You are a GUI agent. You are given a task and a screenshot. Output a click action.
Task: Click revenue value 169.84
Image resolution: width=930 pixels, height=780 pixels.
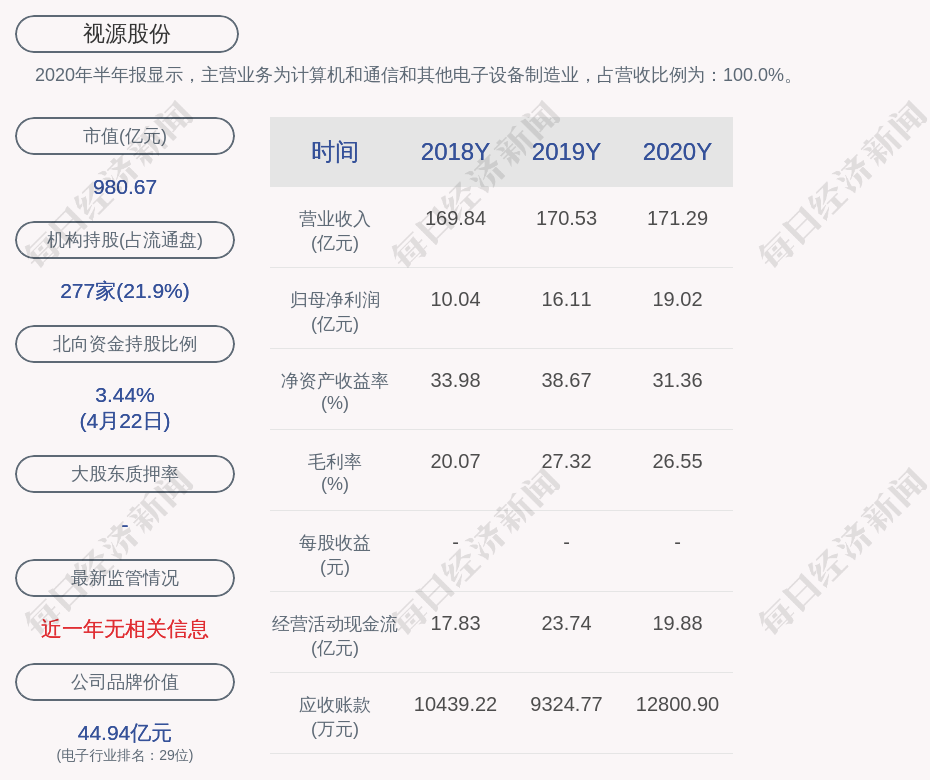(x=456, y=218)
